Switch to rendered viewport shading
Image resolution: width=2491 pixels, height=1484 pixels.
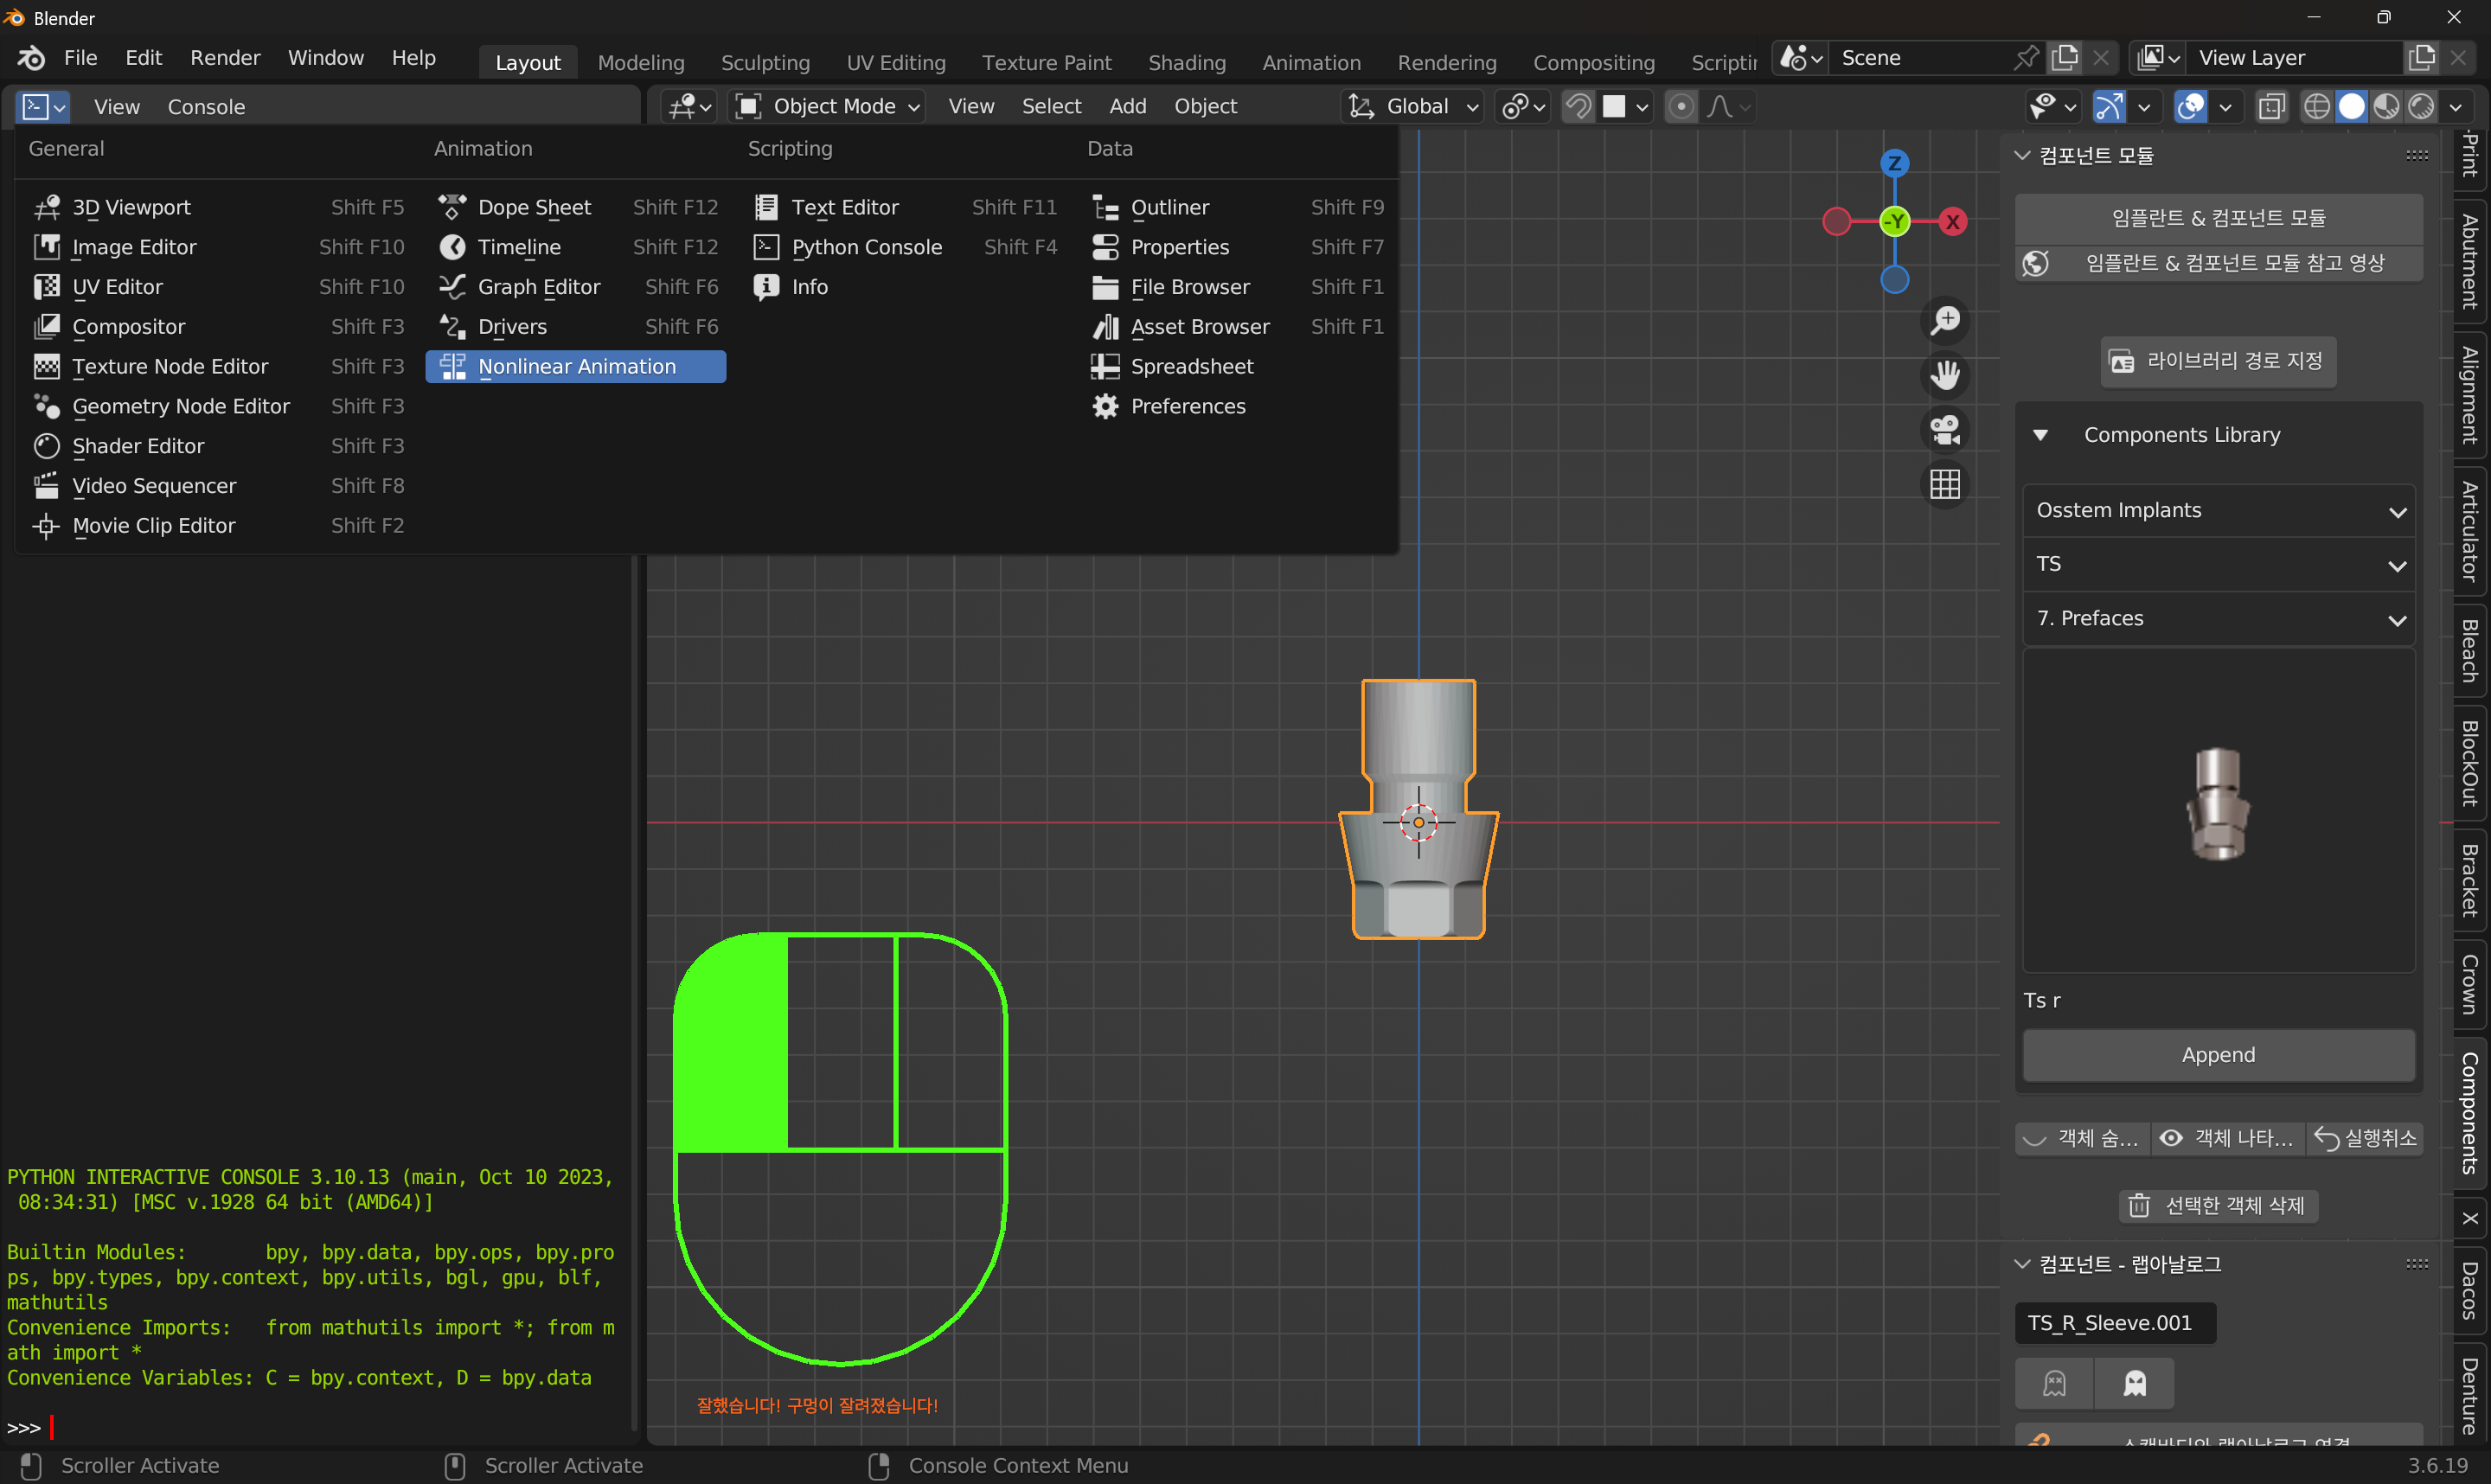point(2421,106)
